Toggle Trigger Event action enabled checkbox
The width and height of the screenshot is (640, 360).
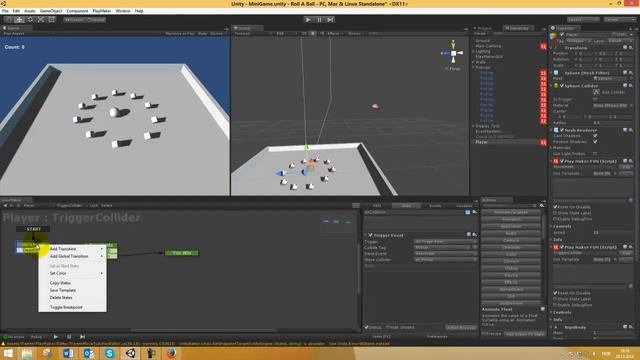coord(370,235)
